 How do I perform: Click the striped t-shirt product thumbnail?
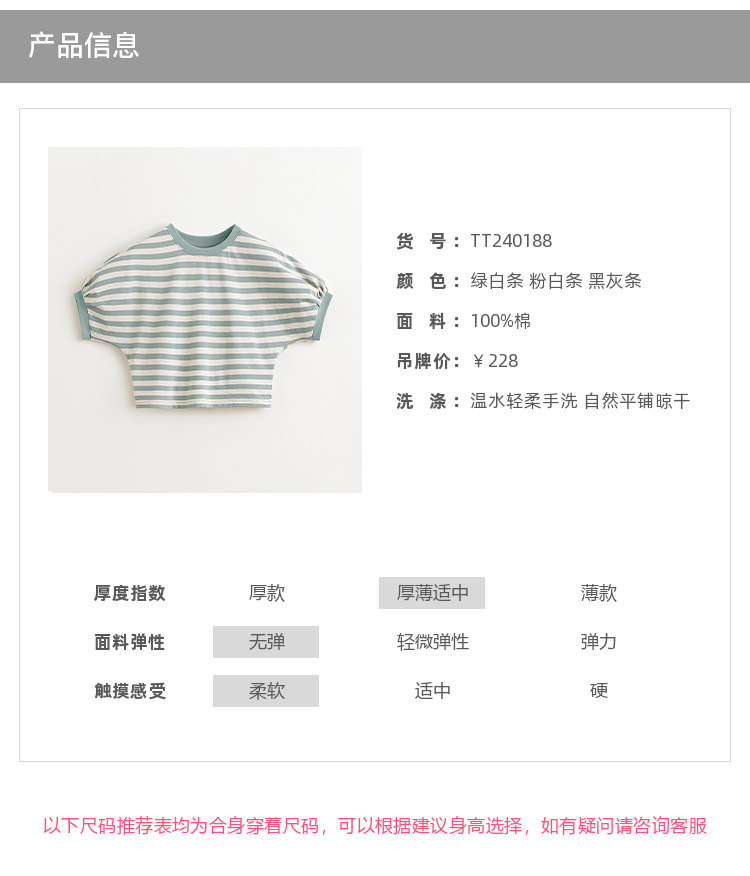[205, 320]
